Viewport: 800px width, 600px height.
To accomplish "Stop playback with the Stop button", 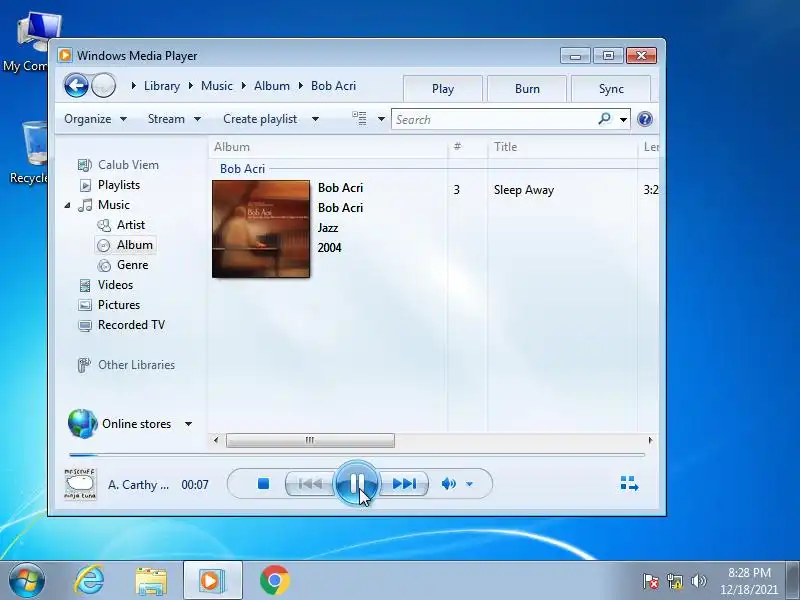I will tap(263, 483).
